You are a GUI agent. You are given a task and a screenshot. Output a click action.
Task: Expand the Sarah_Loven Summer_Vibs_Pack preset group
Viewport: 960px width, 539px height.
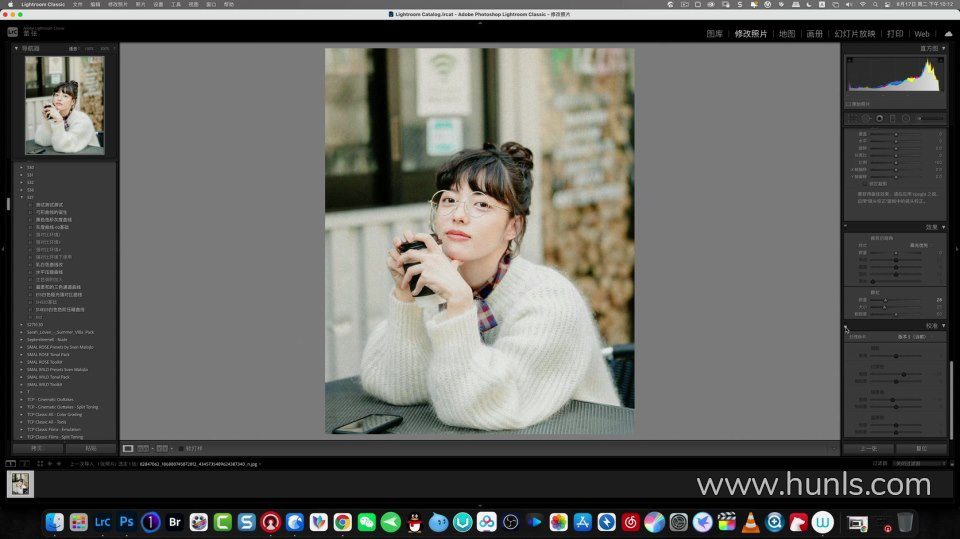point(22,332)
